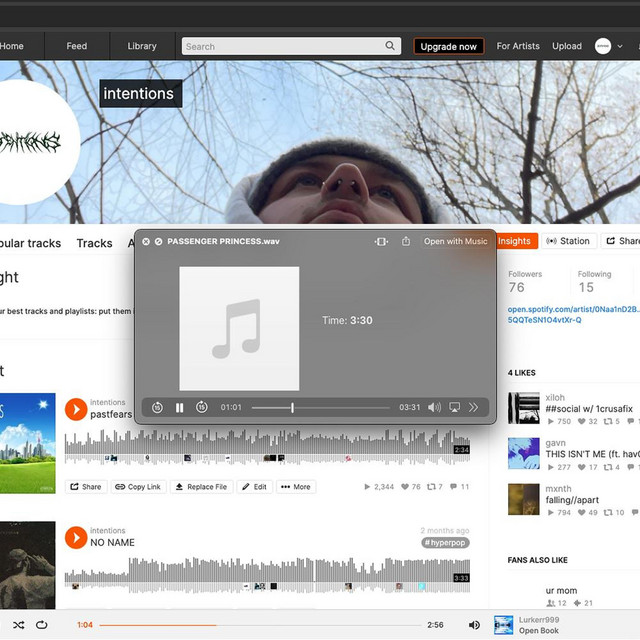Viewport: 640px width, 640px height.
Task: Open the profile avatar dropdown menu
Action: point(608,46)
